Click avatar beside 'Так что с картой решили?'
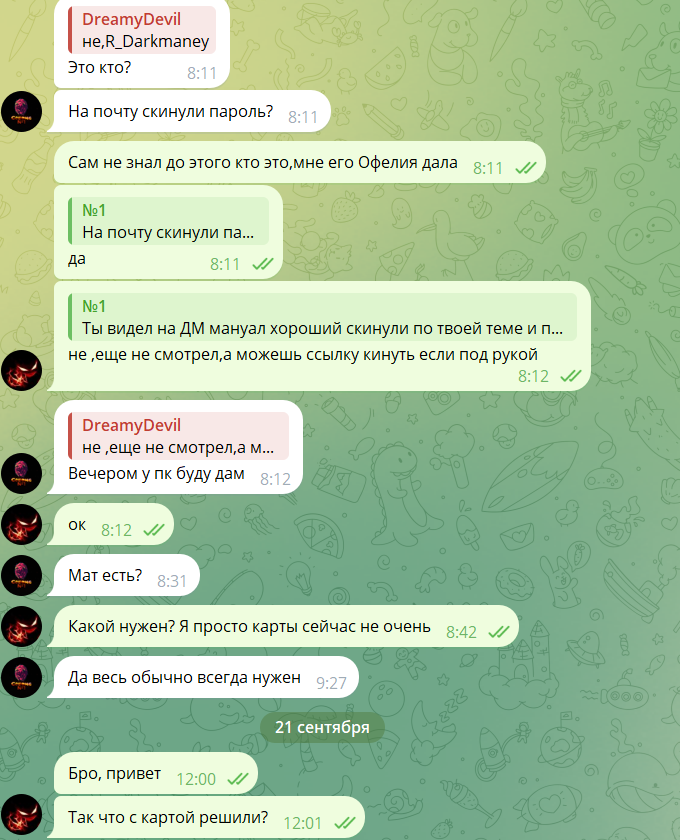 (21, 815)
